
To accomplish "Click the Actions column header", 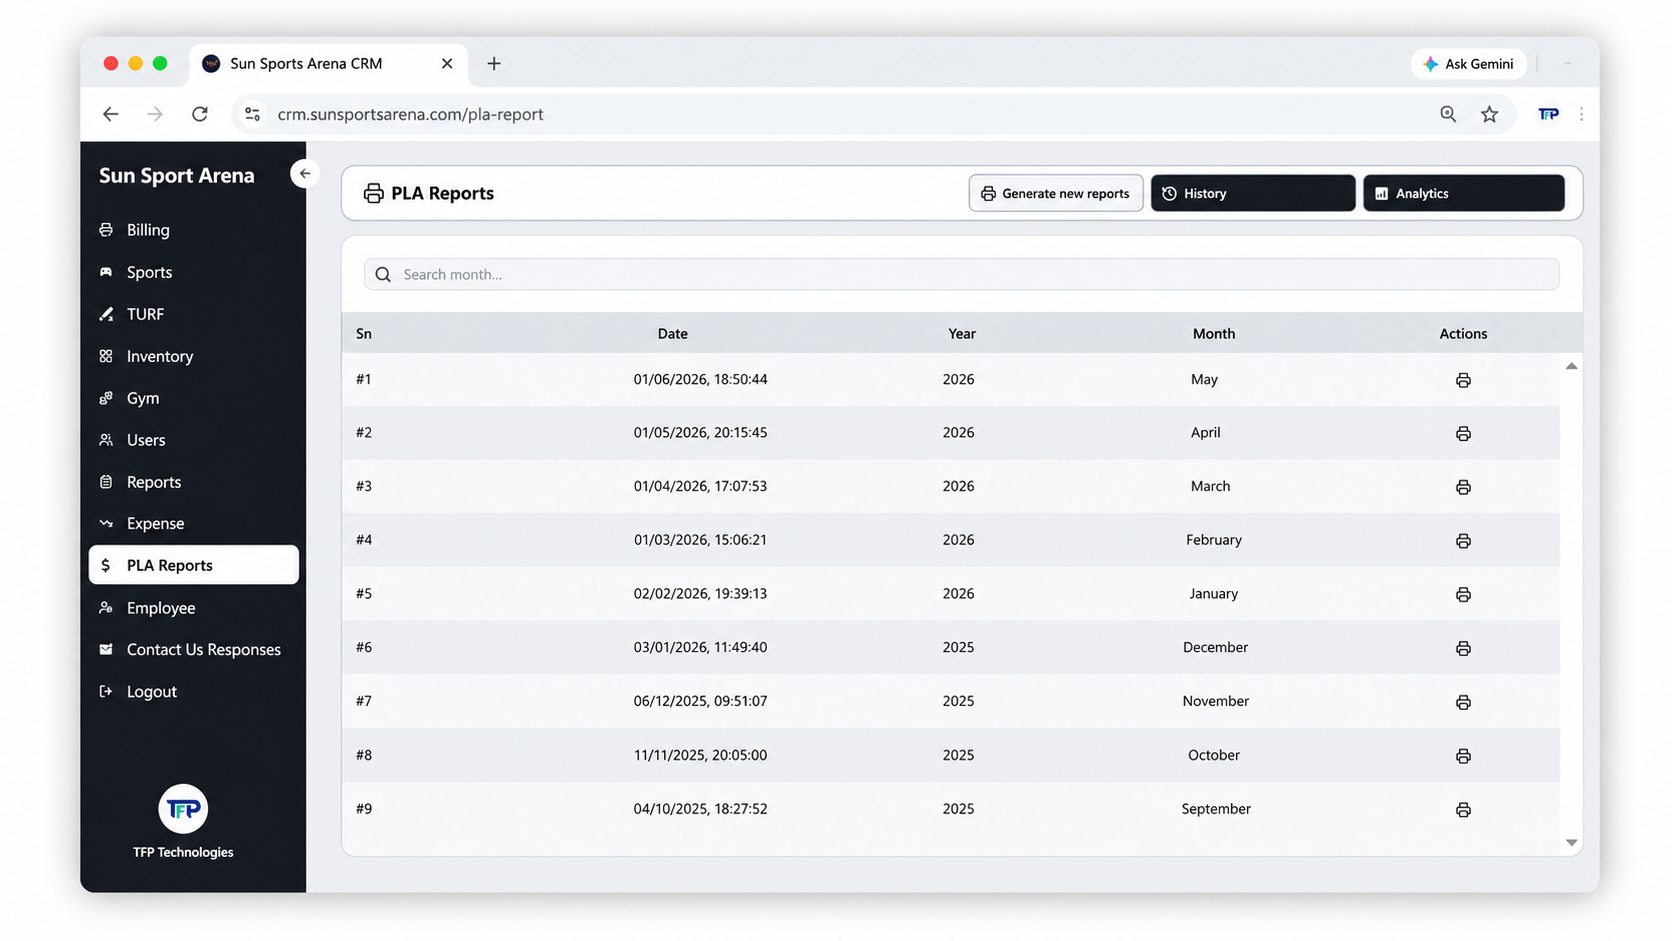I will 1463,334.
